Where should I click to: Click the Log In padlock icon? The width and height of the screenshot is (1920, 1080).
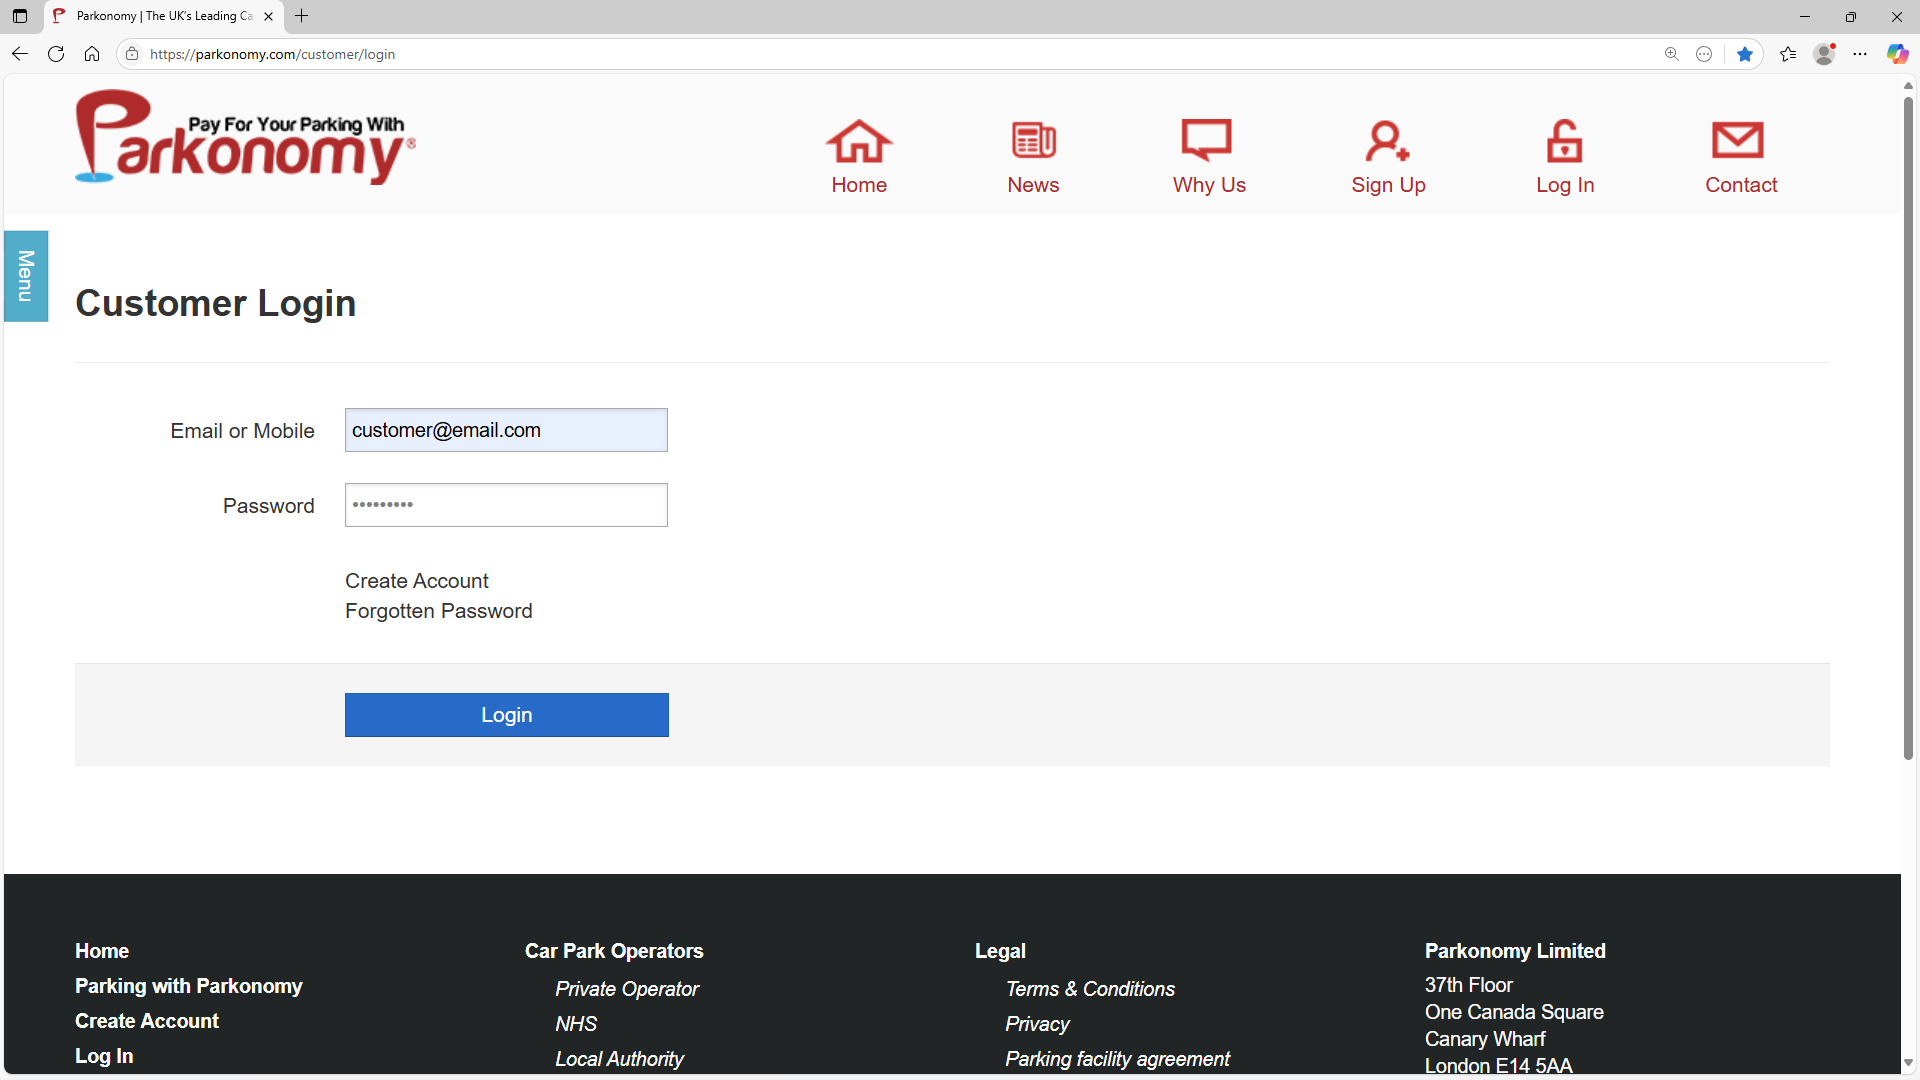tap(1565, 141)
